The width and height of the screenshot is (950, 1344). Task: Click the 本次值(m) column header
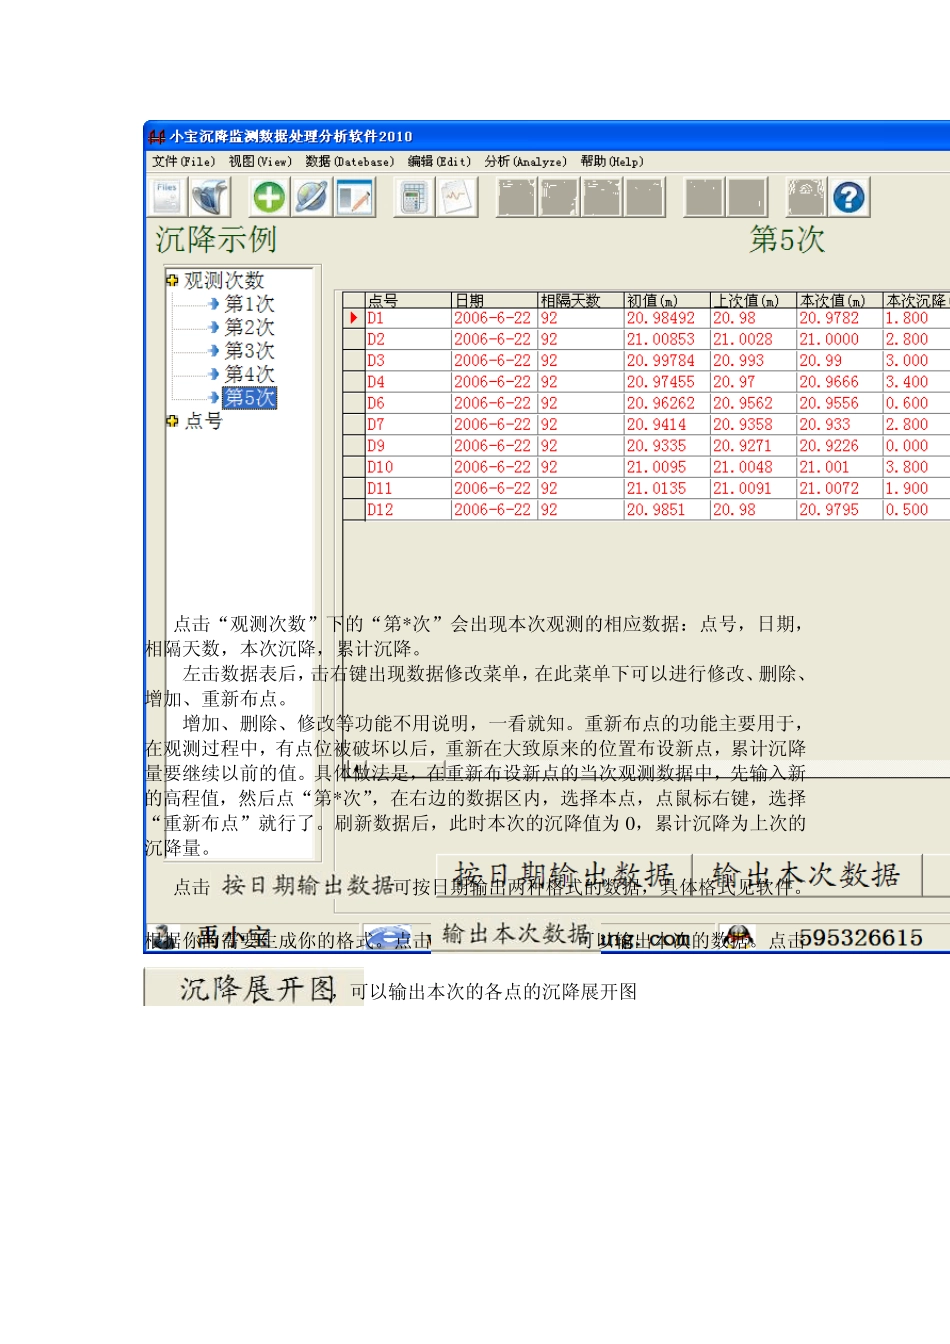839,300
